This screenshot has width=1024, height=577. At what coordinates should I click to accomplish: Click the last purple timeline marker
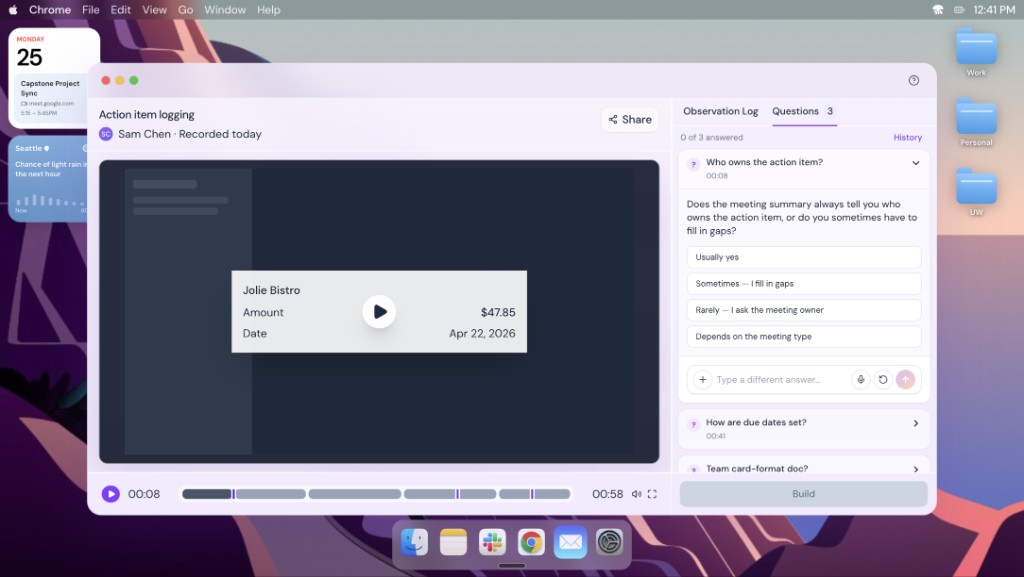pos(532,494)
